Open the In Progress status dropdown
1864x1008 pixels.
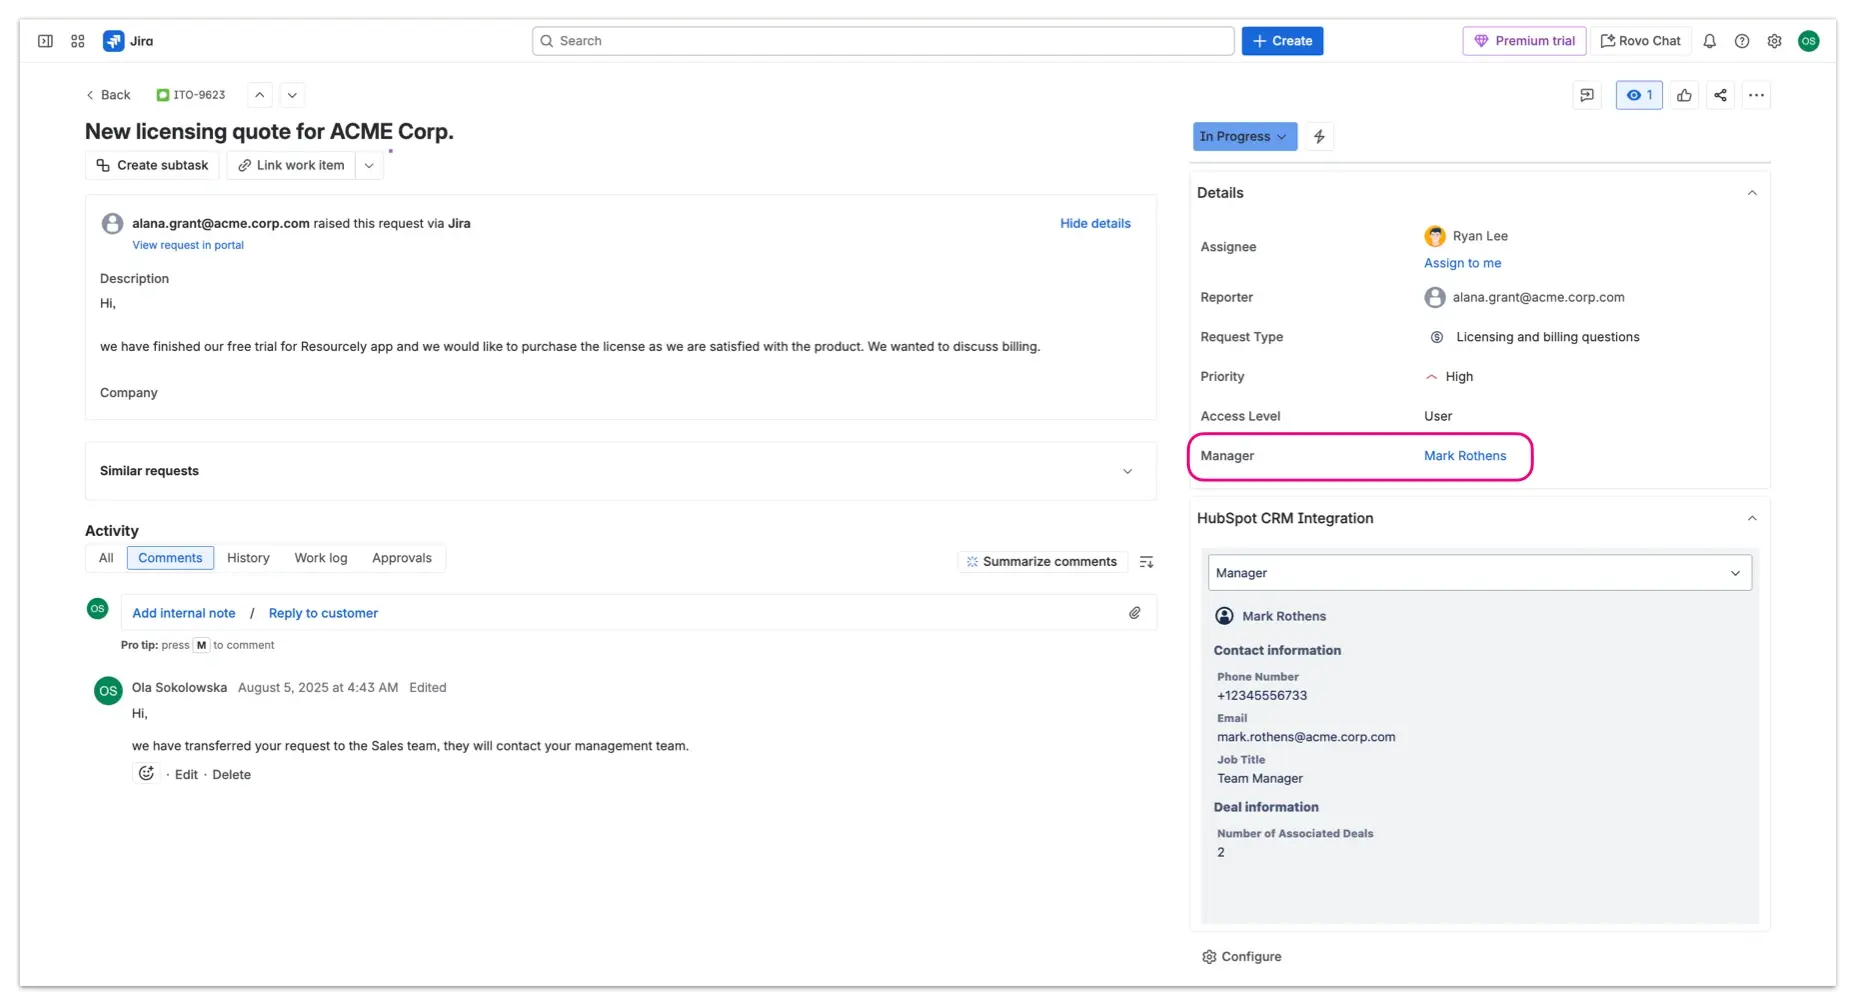[x=1244, y=136]
